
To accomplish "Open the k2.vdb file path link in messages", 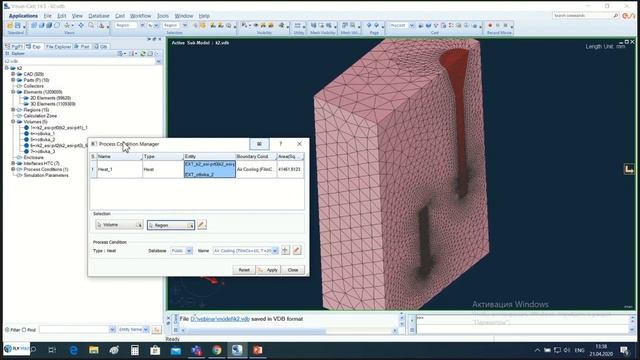I will pos(220,318).
